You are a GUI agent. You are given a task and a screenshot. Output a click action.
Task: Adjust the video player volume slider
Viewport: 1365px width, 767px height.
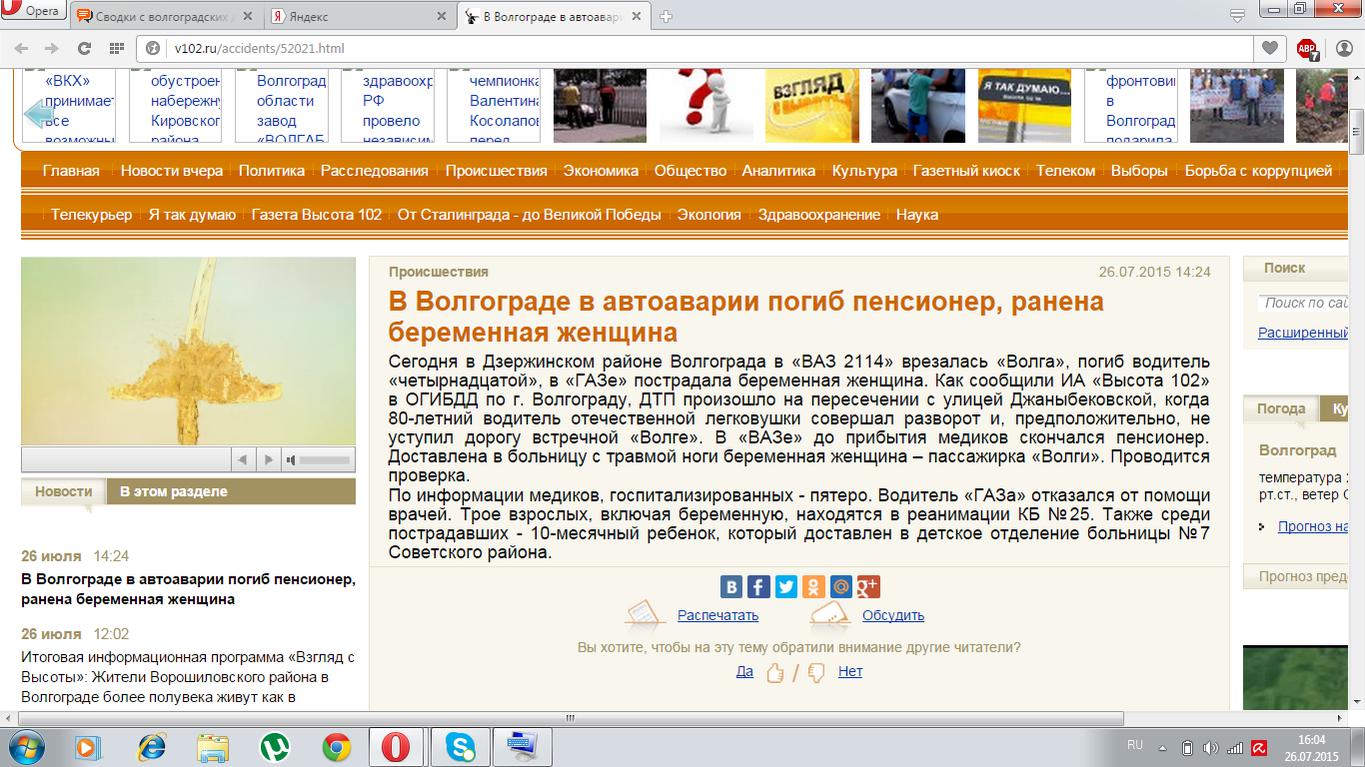pos(324,460)
